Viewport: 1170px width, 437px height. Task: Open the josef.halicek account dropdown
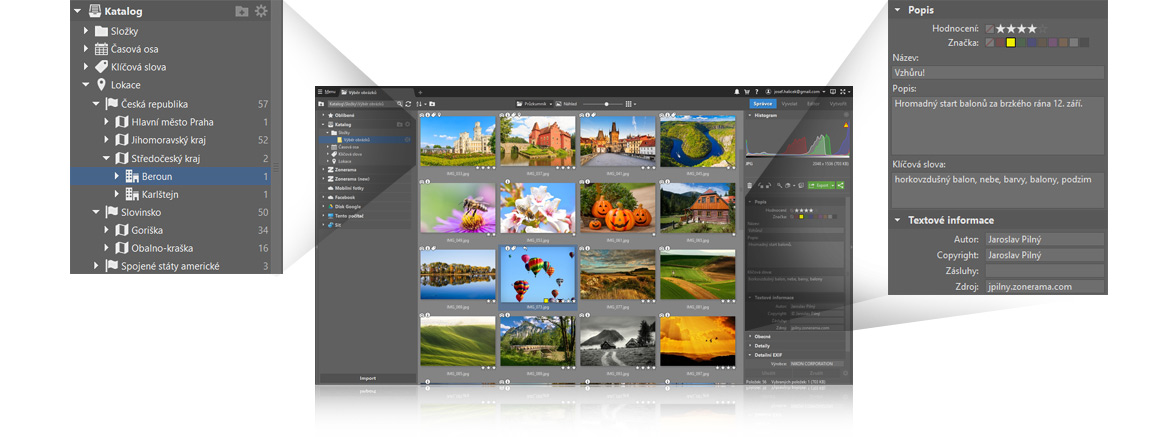[x=795, y=92]
